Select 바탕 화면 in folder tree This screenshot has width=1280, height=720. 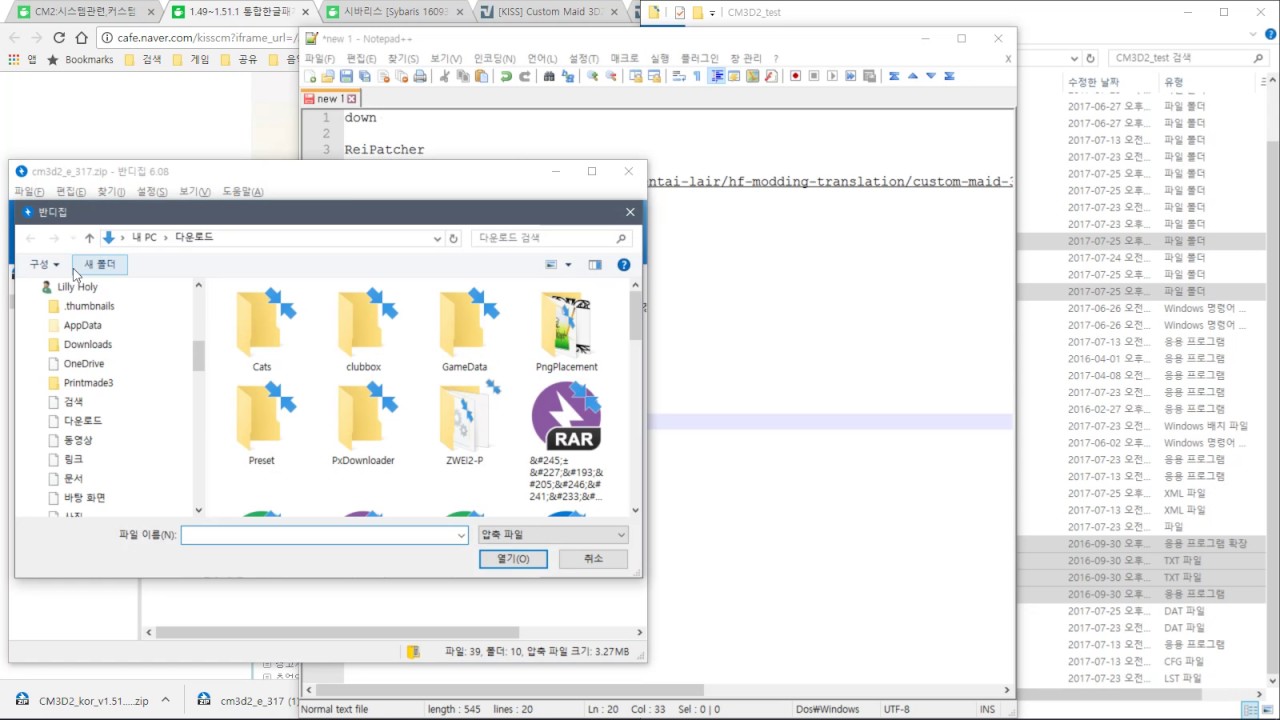(85, 498)
